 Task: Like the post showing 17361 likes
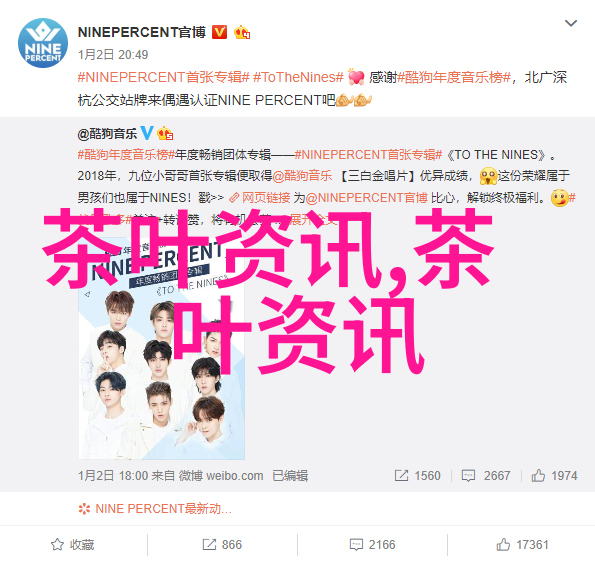[523, 545]
